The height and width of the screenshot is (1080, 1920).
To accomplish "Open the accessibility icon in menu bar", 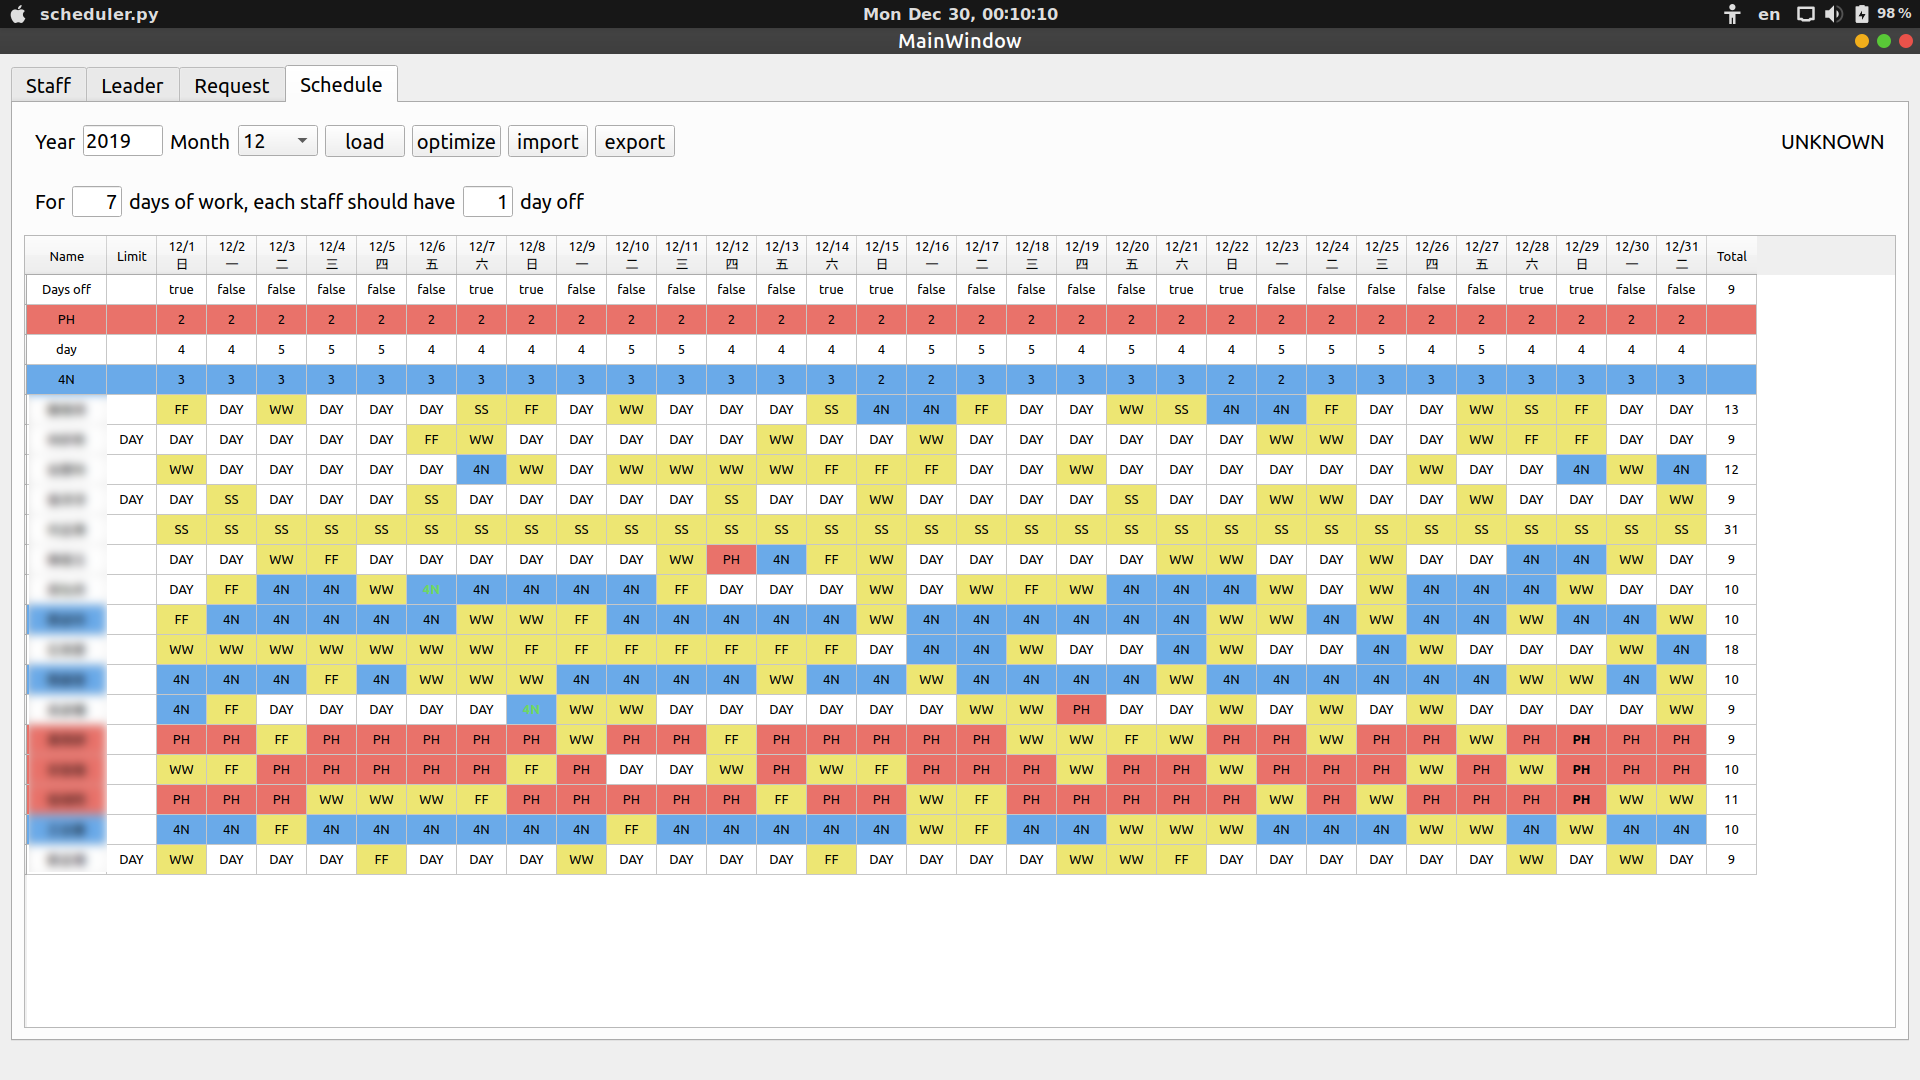I will point(1732,14).
